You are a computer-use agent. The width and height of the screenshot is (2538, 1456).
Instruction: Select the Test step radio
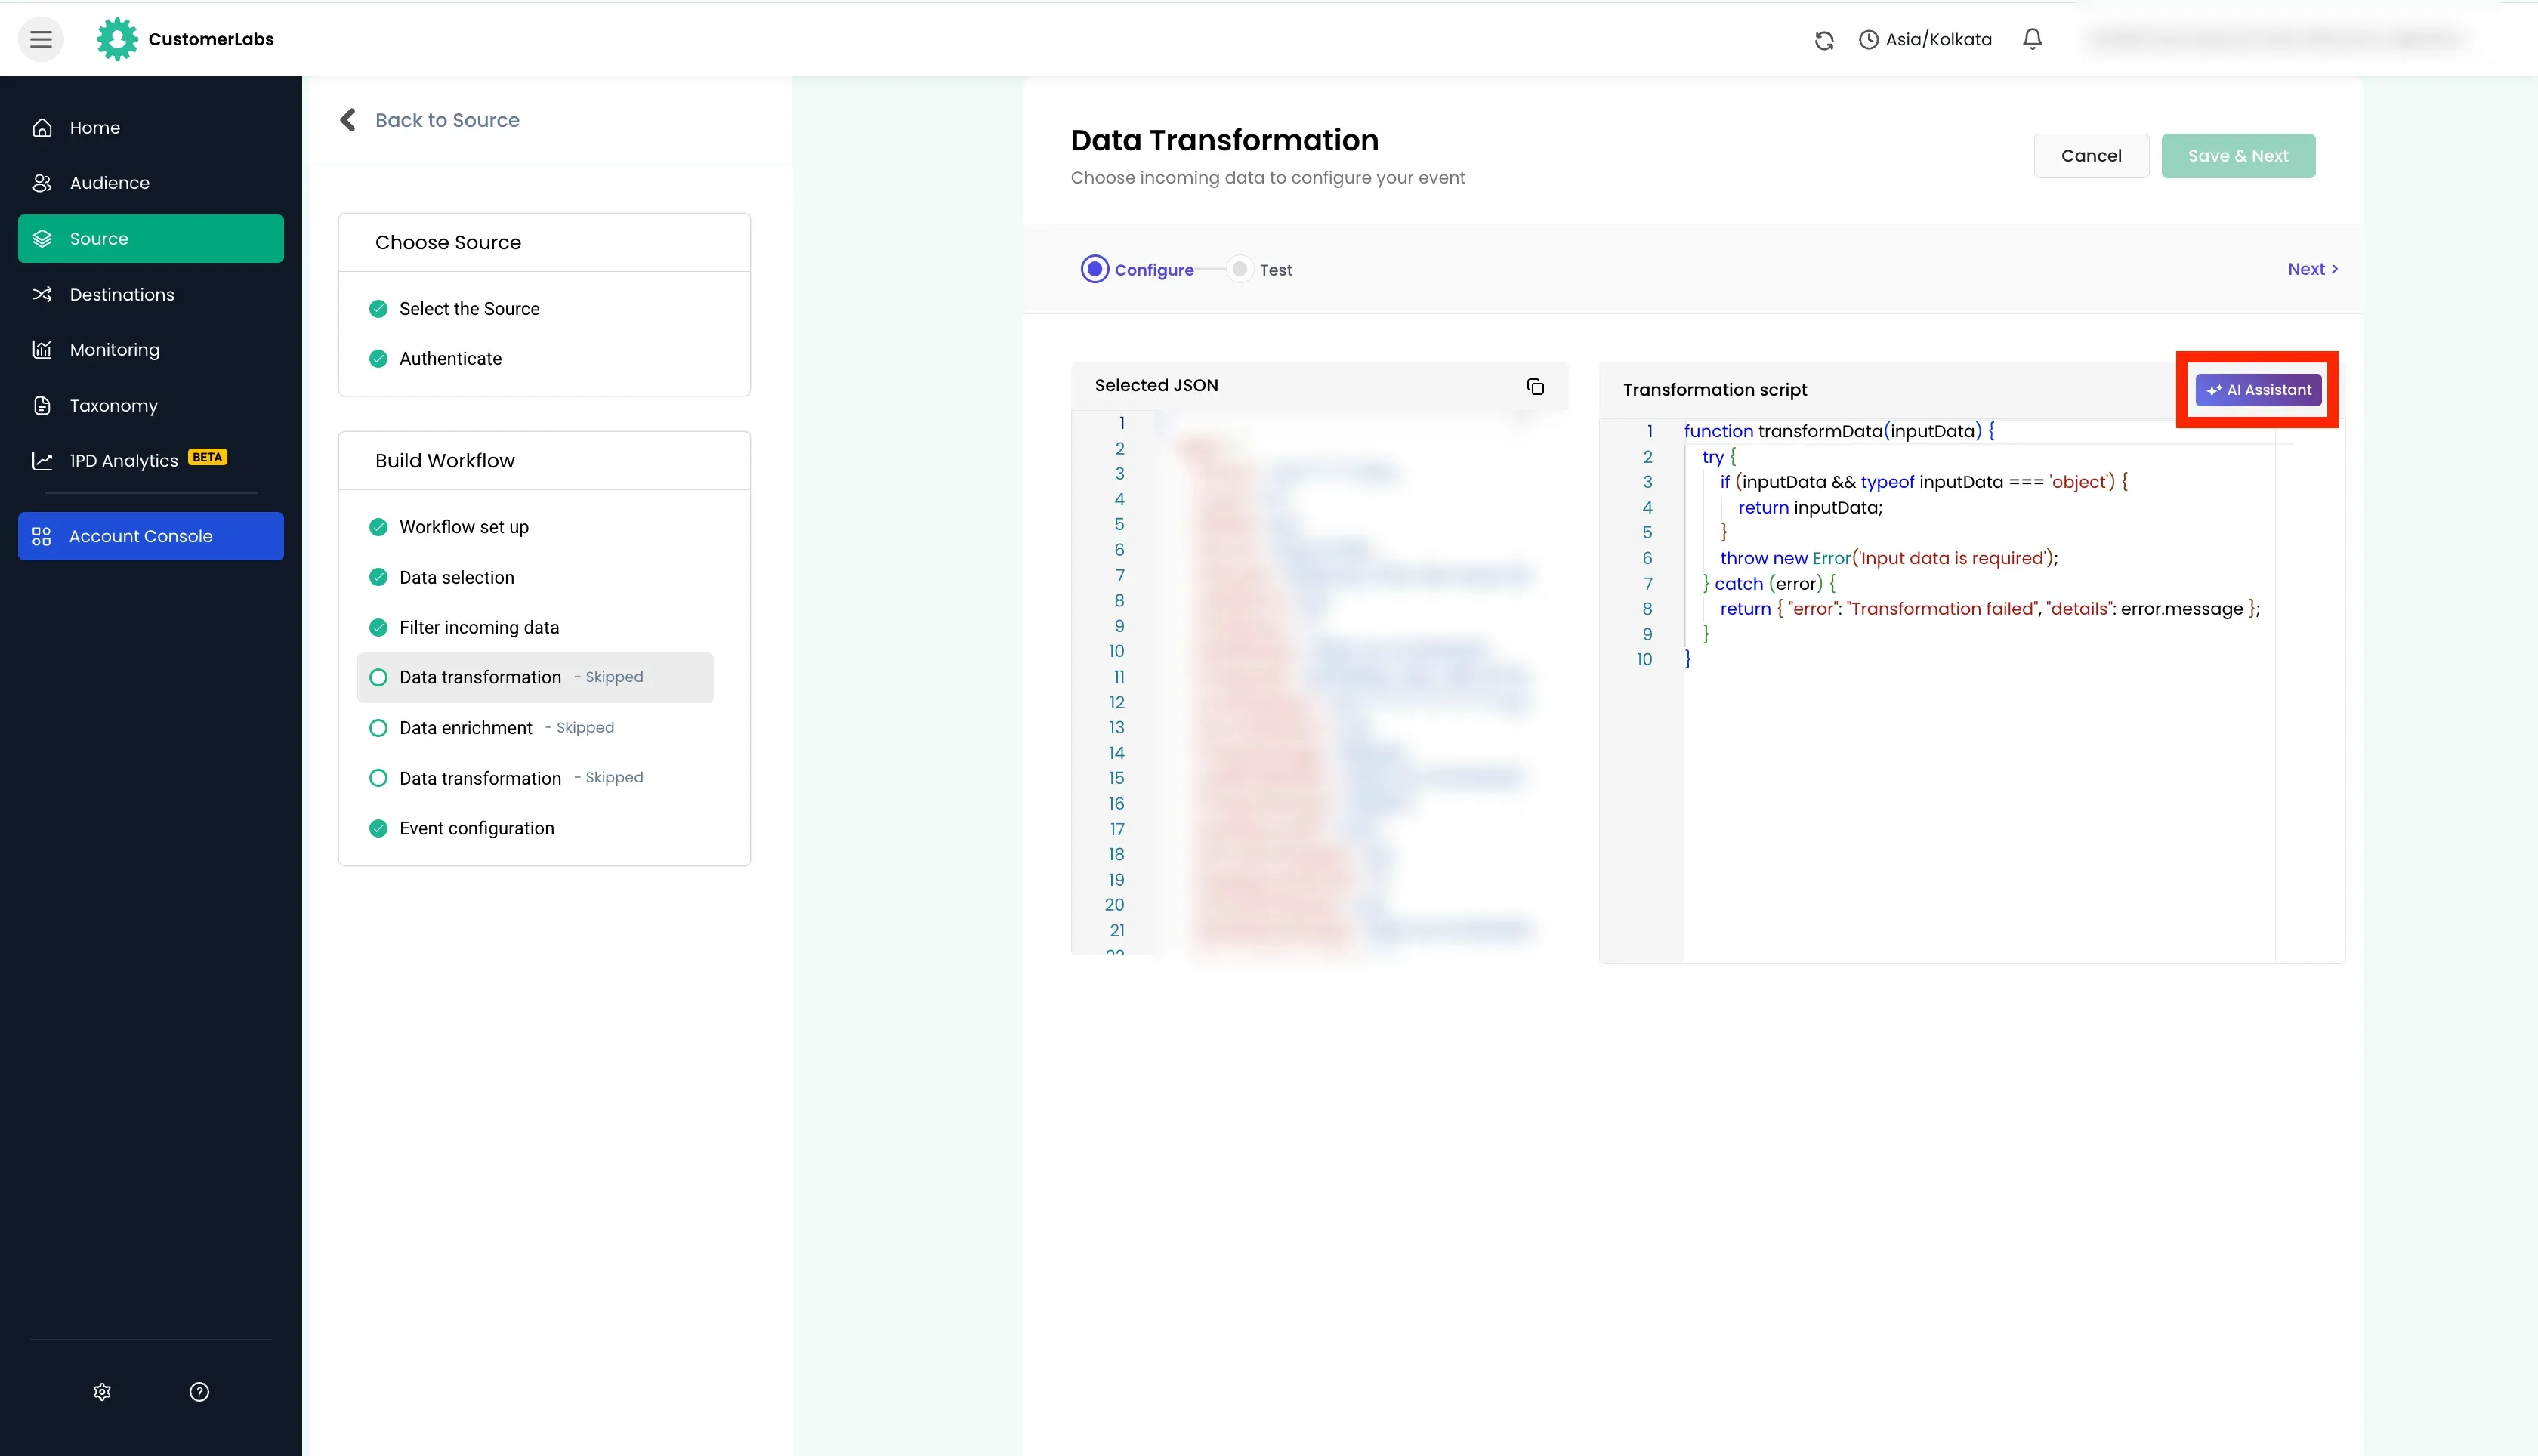(x=1240, y=269)
